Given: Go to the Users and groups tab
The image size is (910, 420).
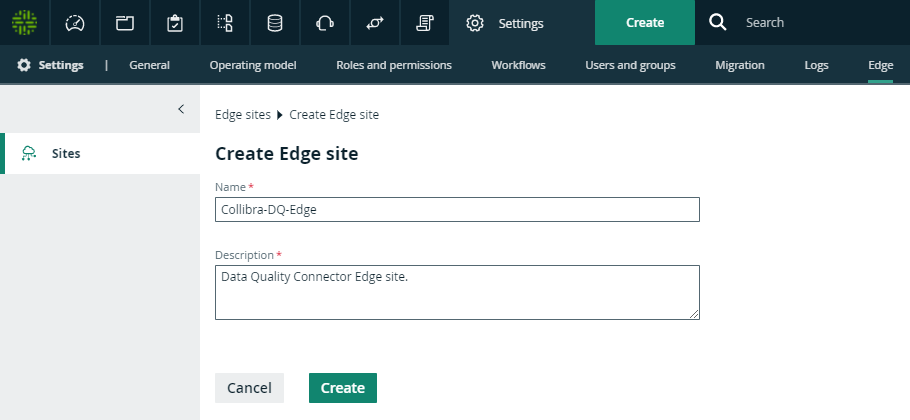Looking at the screenshot, I should (630, 65).
